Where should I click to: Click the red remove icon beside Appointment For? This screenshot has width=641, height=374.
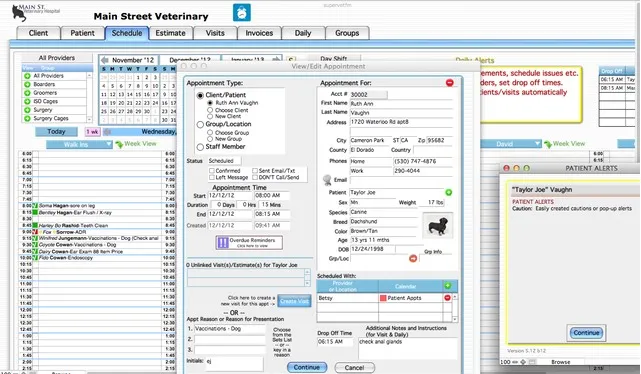(x=450, y=83)
